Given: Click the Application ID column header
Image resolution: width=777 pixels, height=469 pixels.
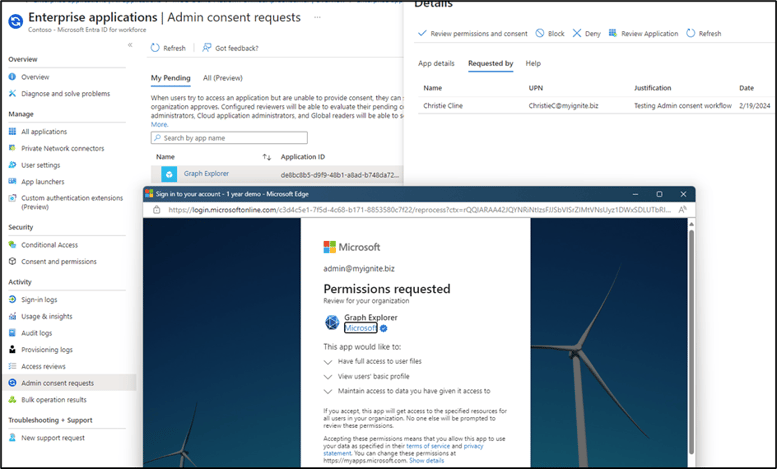Looking at the screenshot, I should pos(303,157).
